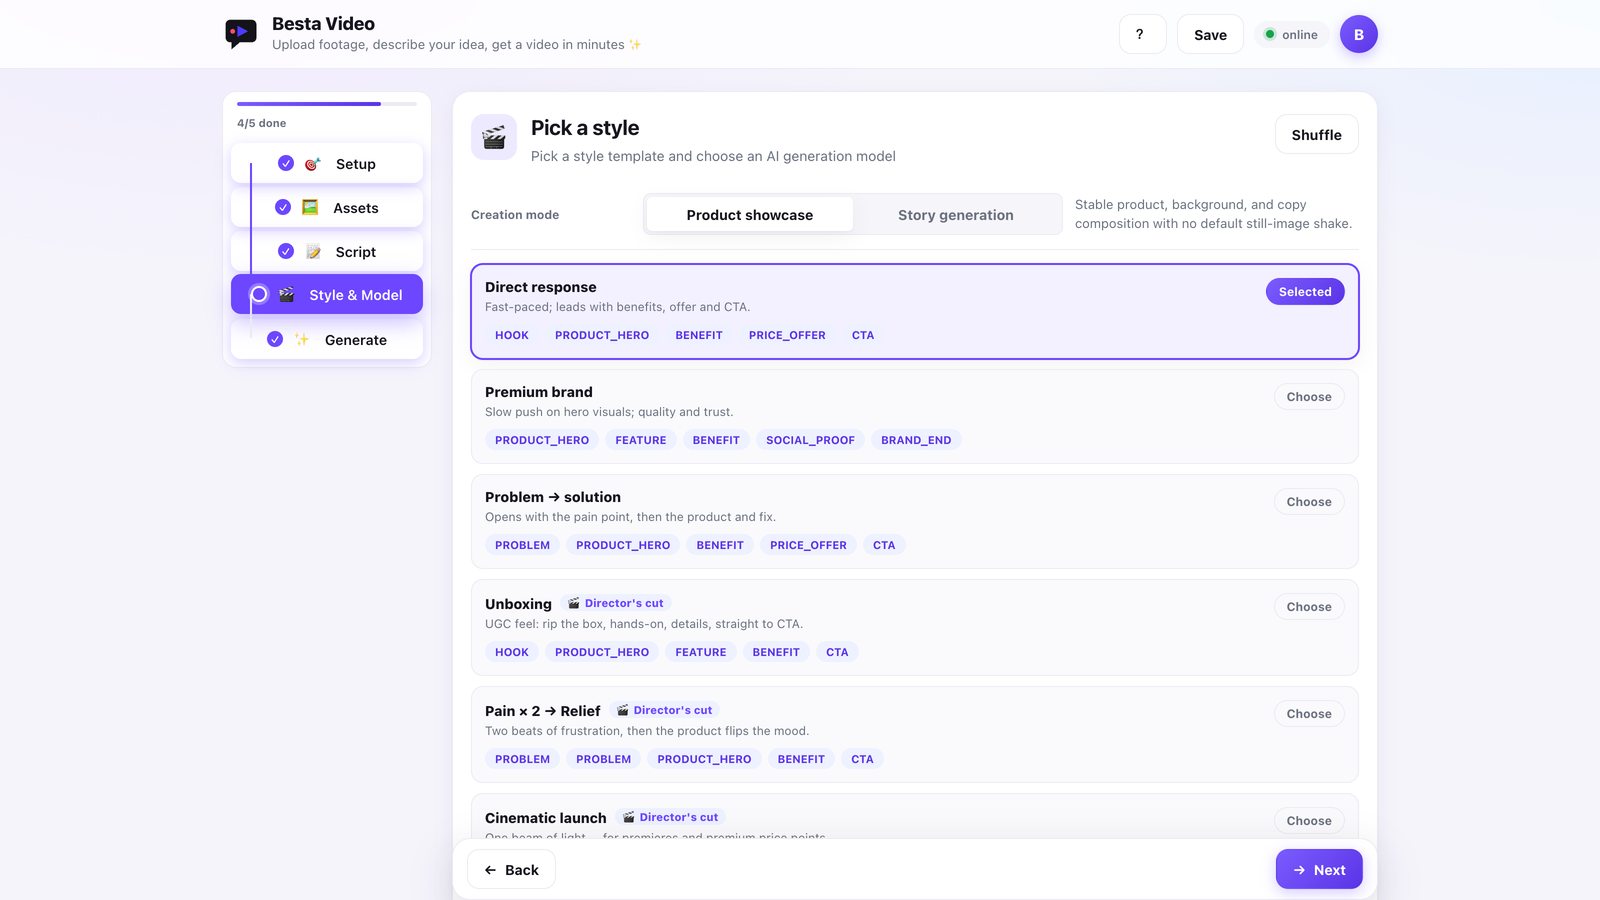This screenshot has height=900, width=1600.
Task: Click the Setup step checkmark icon
Action: [x=286, y=163]
